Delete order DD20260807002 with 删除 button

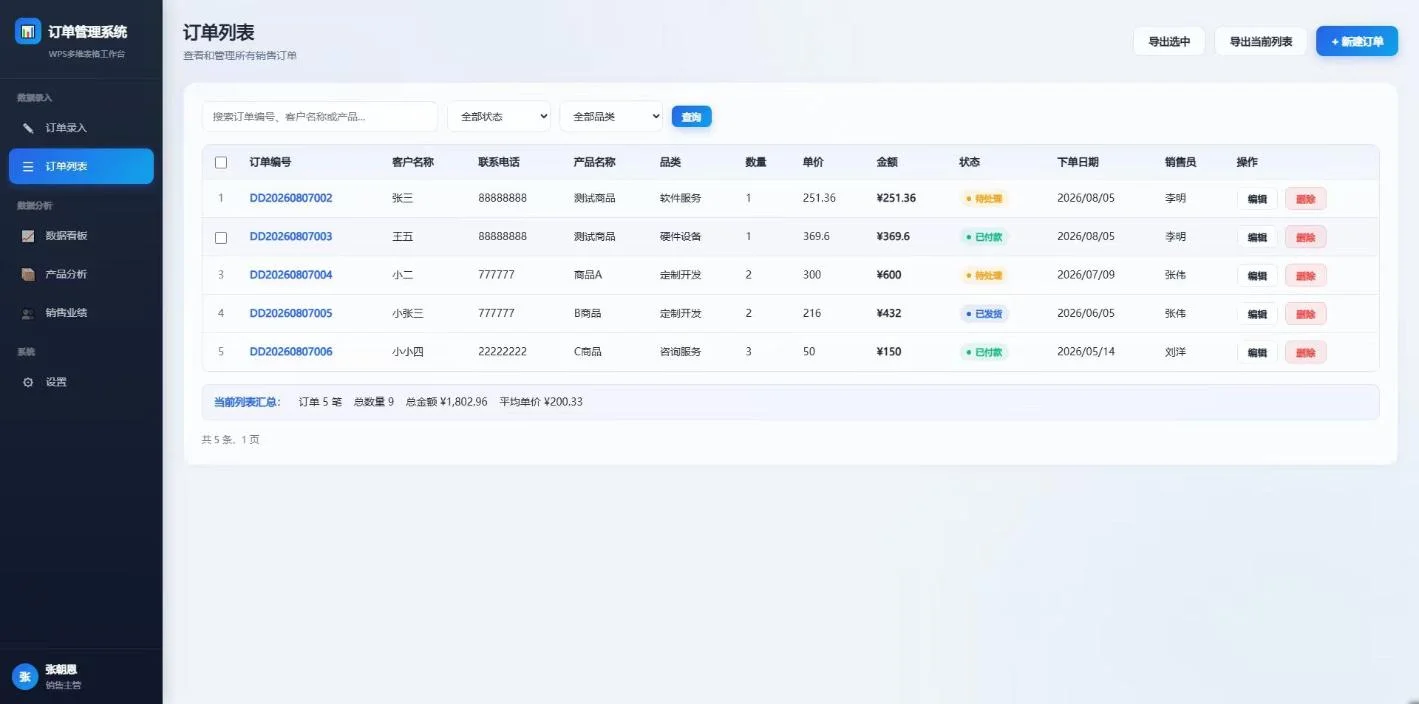click(1306, 199)
